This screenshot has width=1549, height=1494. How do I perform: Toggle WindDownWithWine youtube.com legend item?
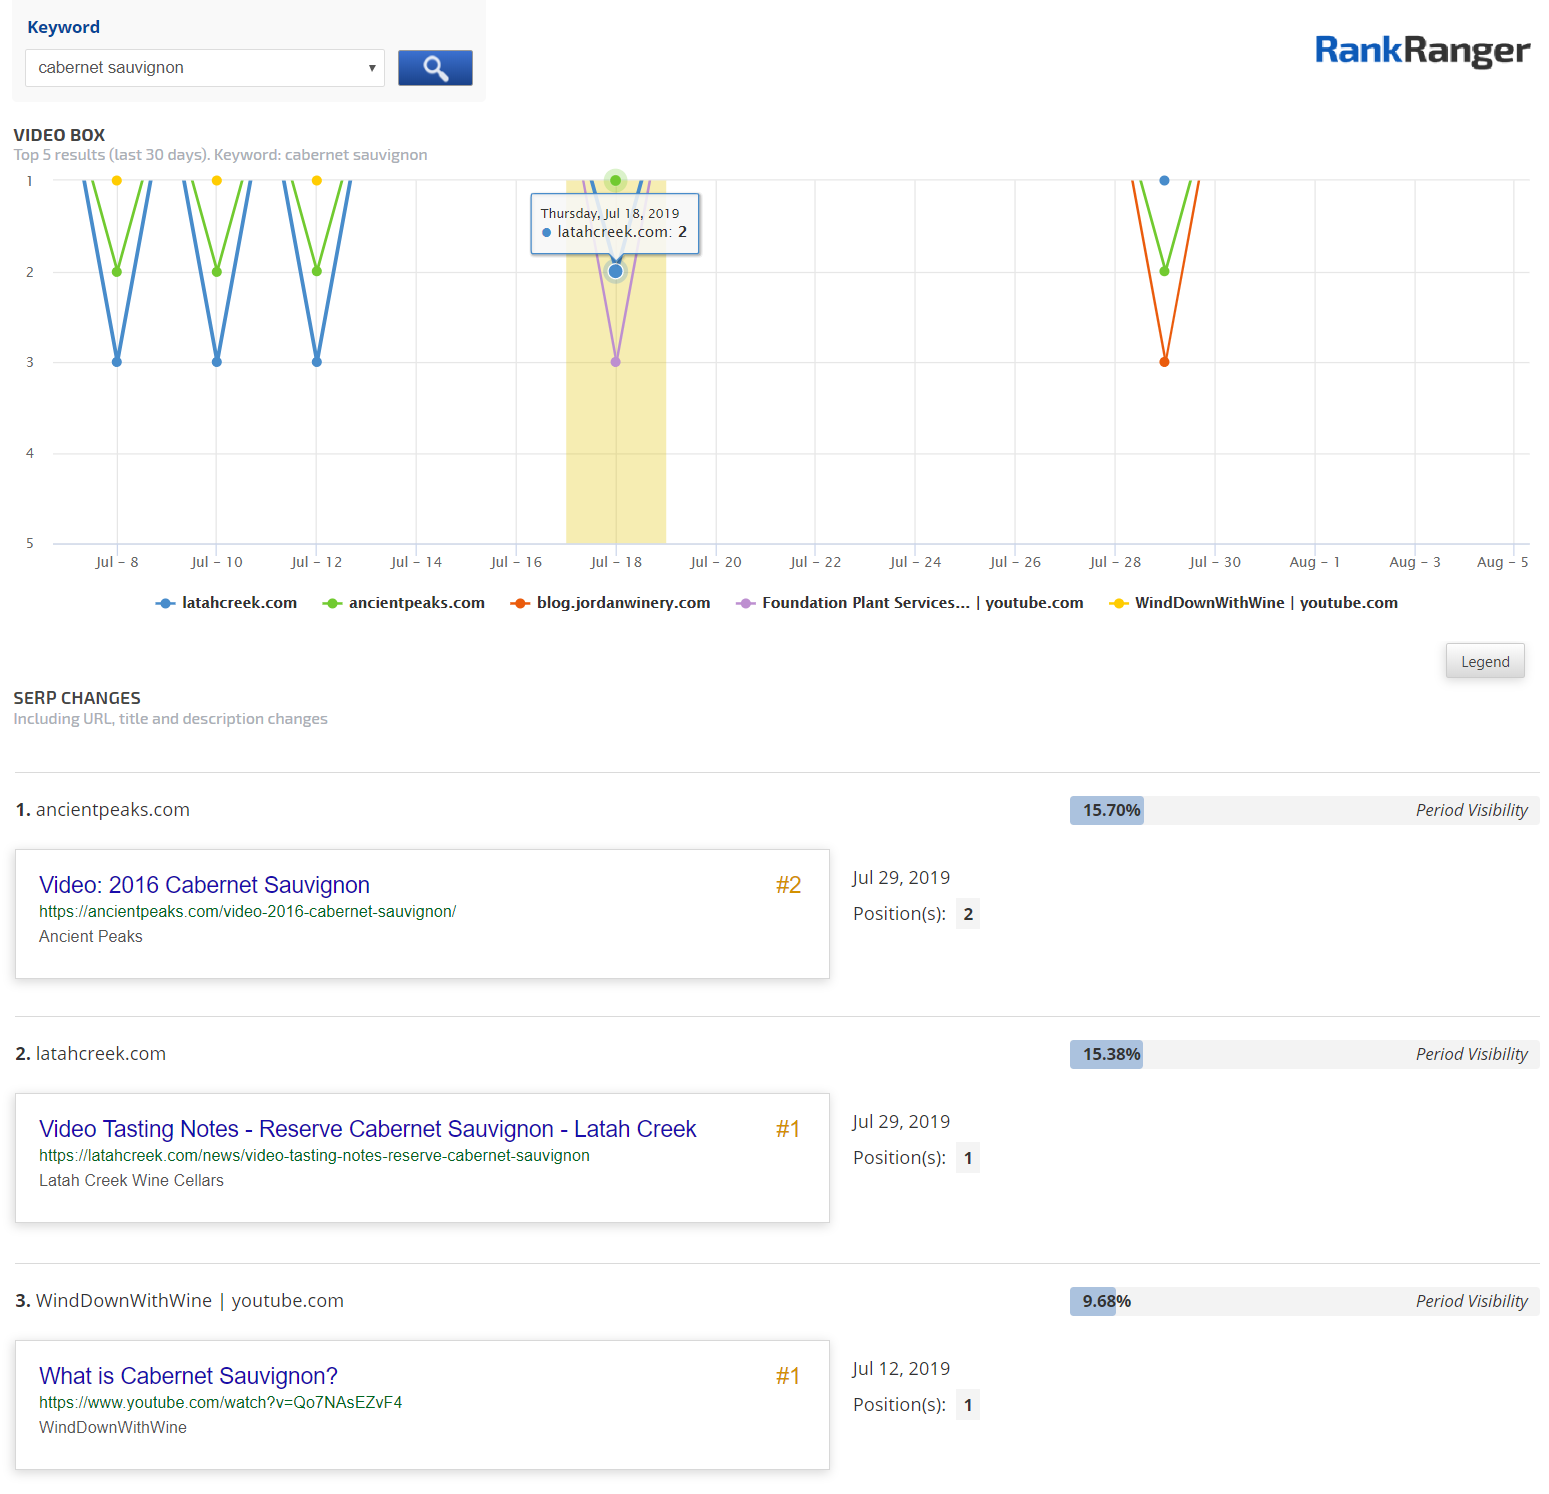[1254, 603]
